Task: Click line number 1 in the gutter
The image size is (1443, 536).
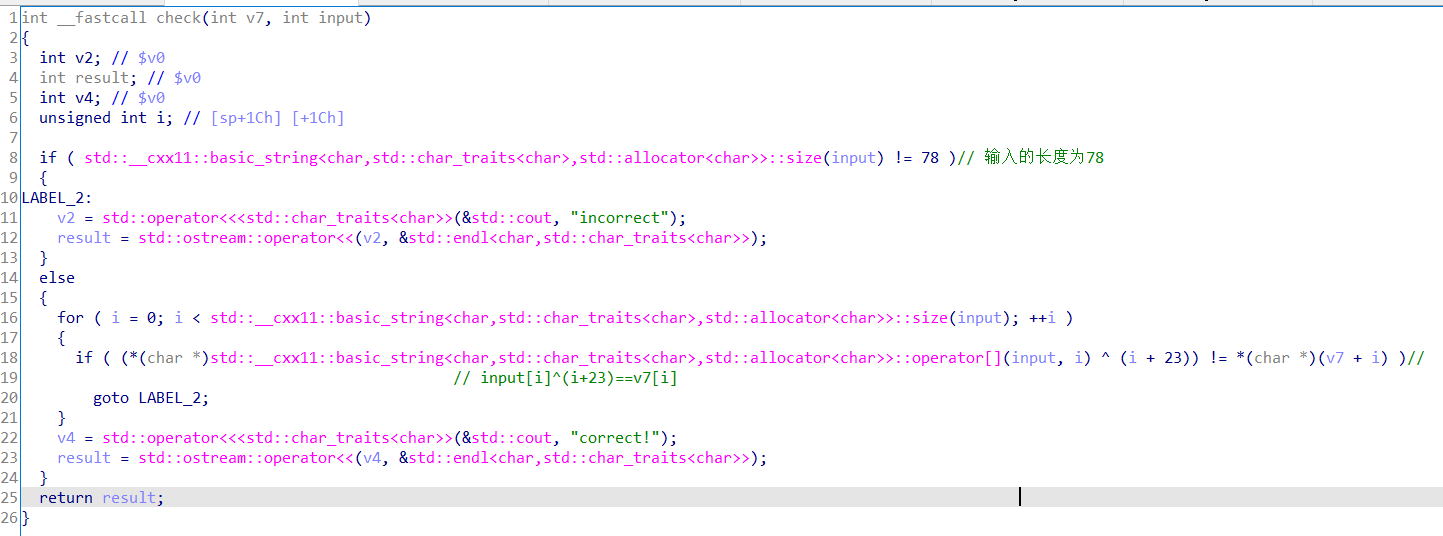Action: [x=12, y=18]
